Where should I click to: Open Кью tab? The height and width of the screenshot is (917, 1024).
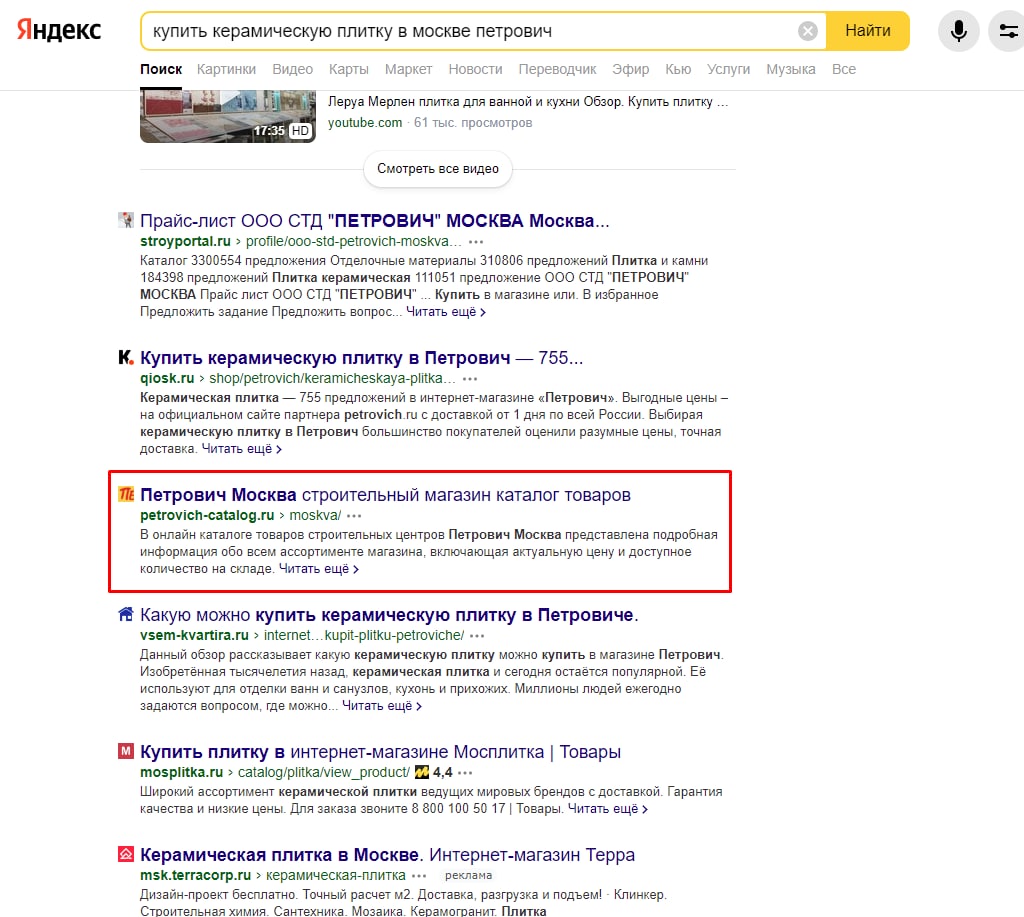(678, 69)
